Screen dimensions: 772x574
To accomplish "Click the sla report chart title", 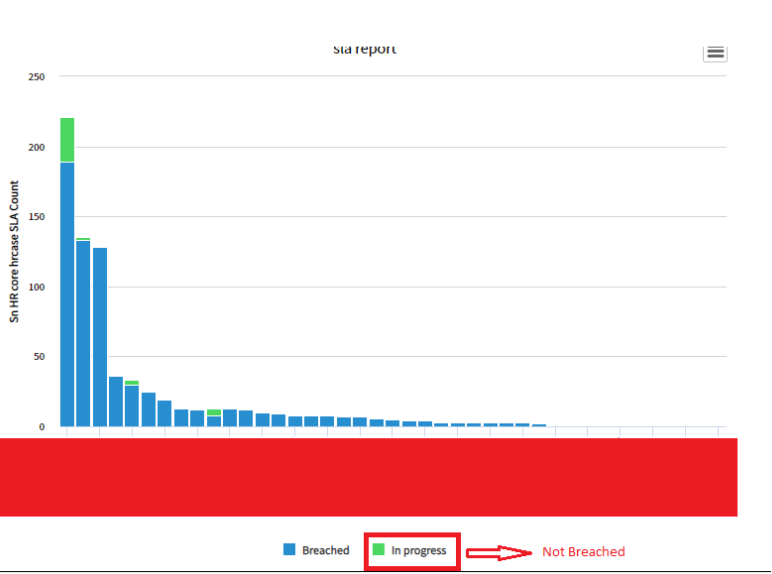I will 365,49.
